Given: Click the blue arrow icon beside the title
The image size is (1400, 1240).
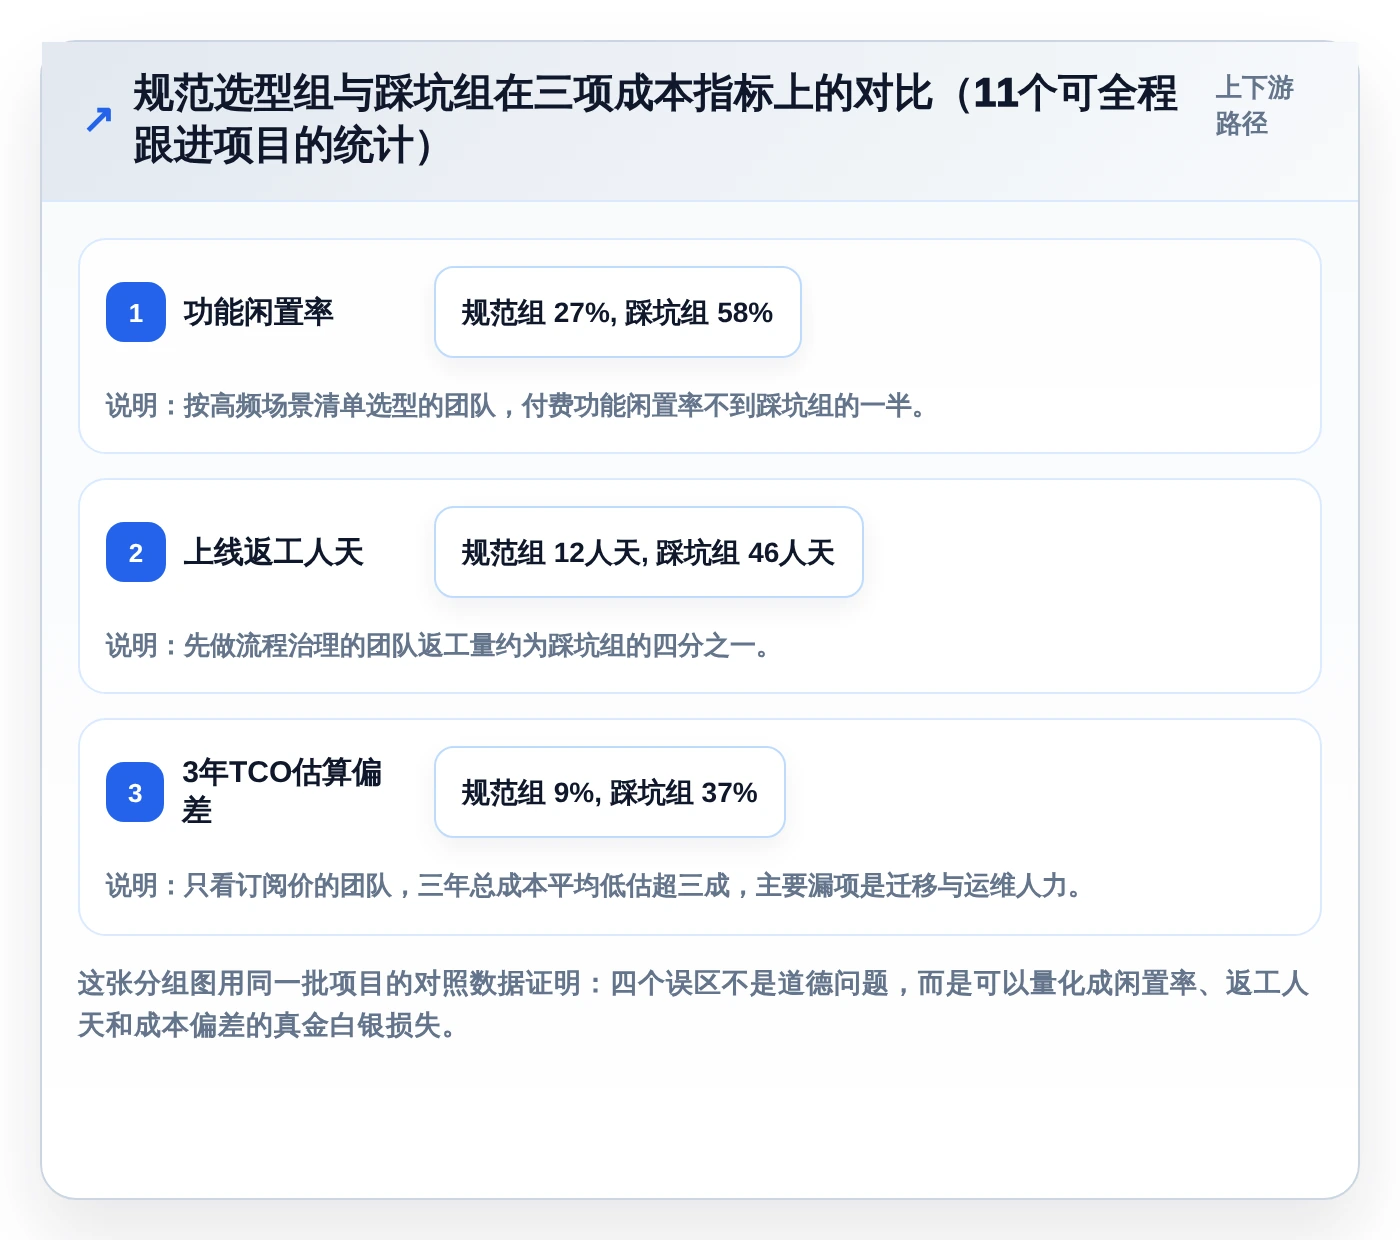Looking at the screenshot, I should (98, 120).
